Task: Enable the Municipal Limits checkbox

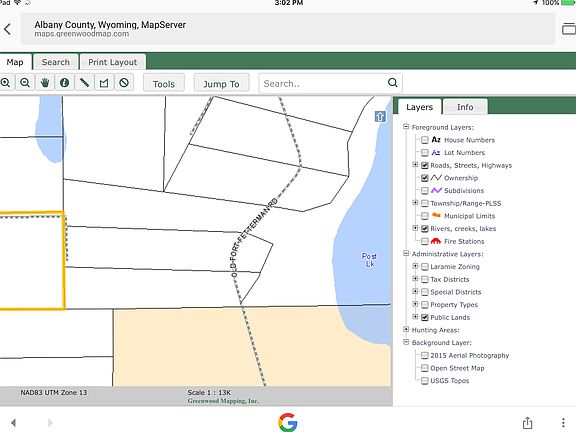Action: pos(425,216)
